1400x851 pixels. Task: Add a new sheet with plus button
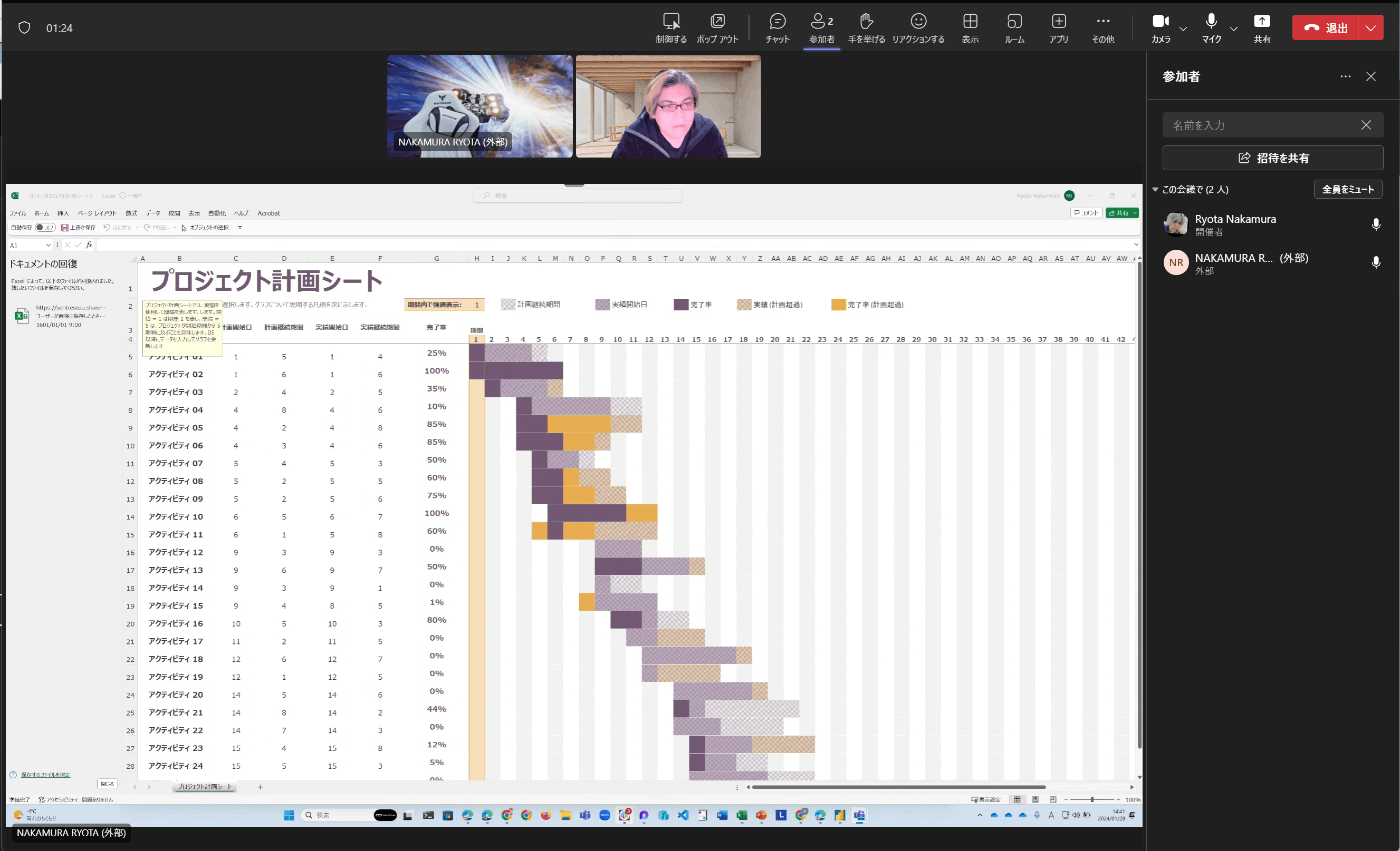click(x=259, y=787)
